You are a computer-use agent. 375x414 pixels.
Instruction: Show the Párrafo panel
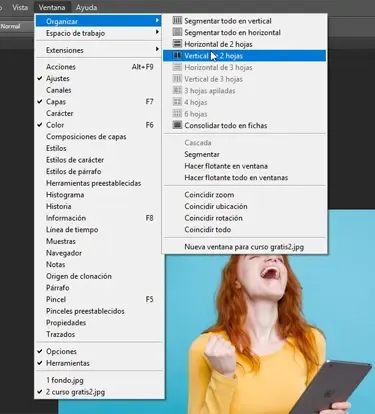pyautogui.click(x=99, y=288)
